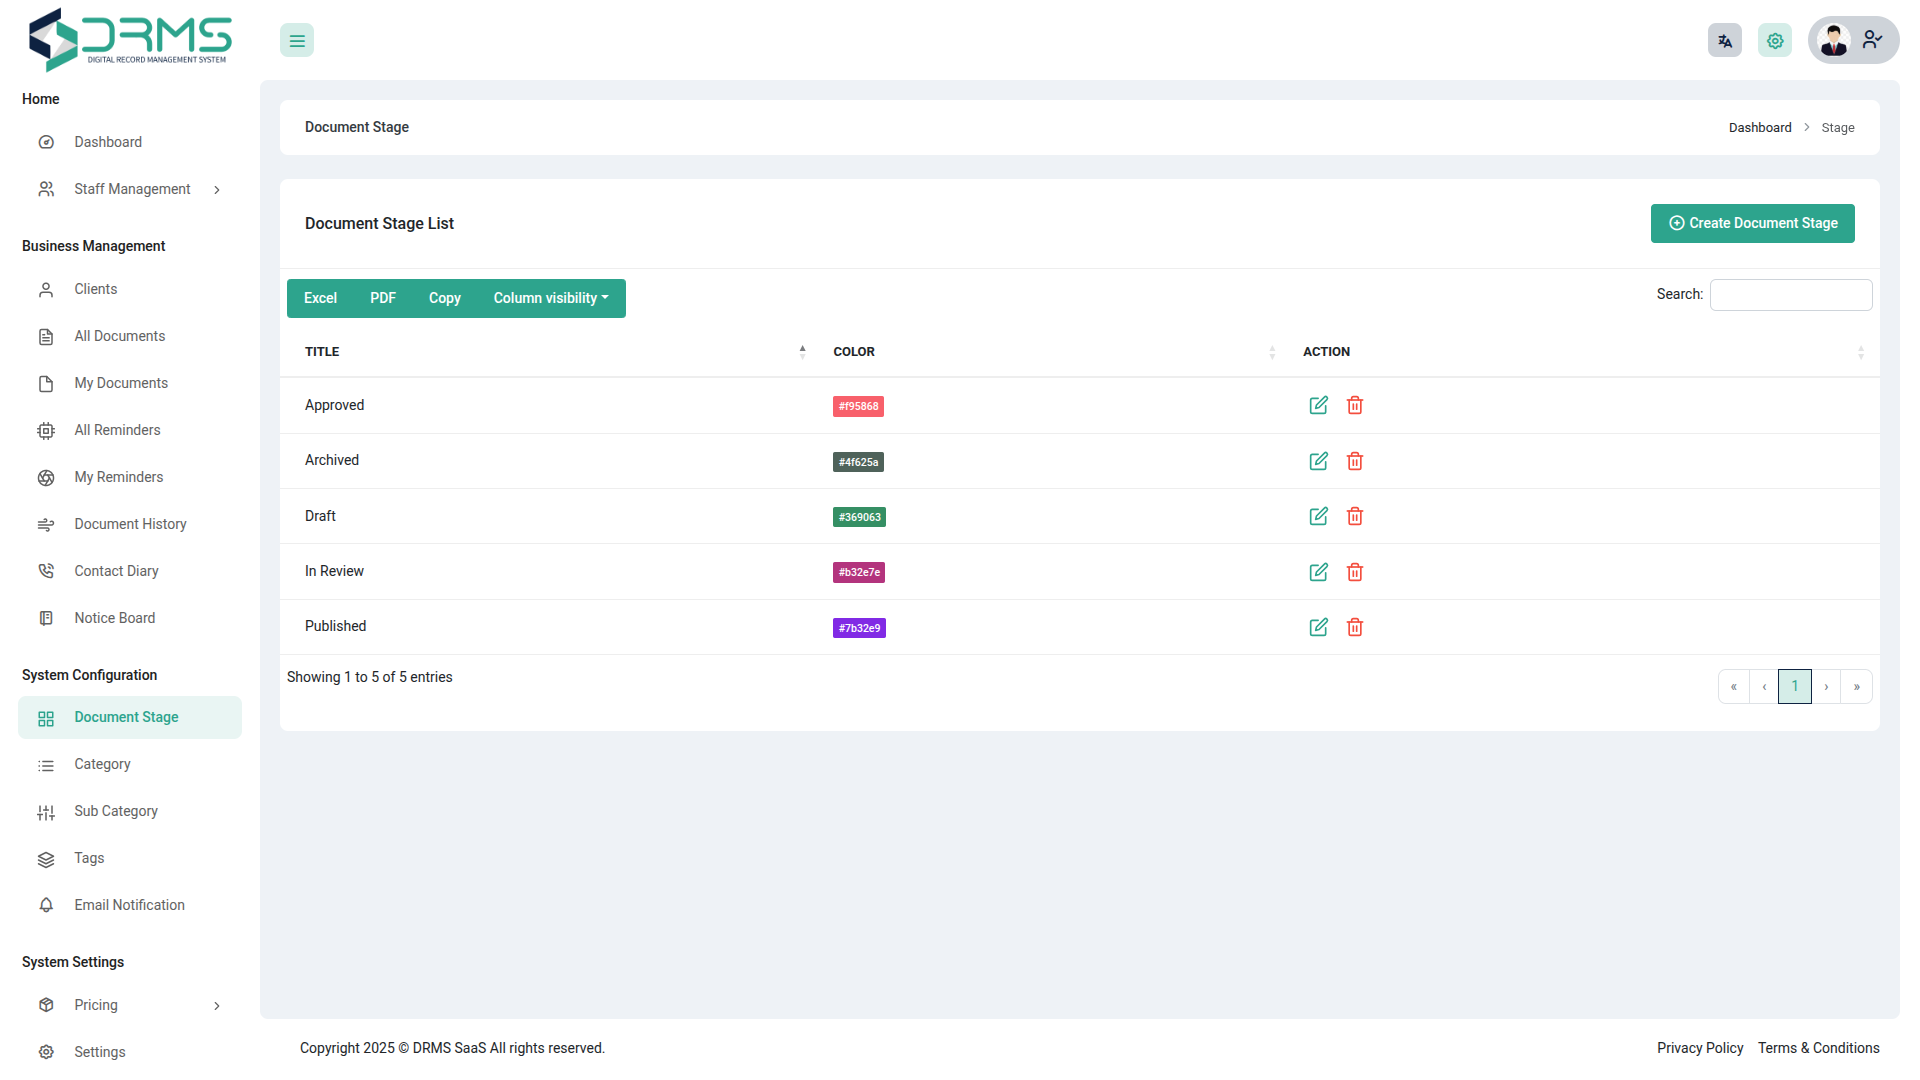This screenshot has height=1080, width=1920.
Task: Open Column visibility dropdown
Action: click(550, 298)
